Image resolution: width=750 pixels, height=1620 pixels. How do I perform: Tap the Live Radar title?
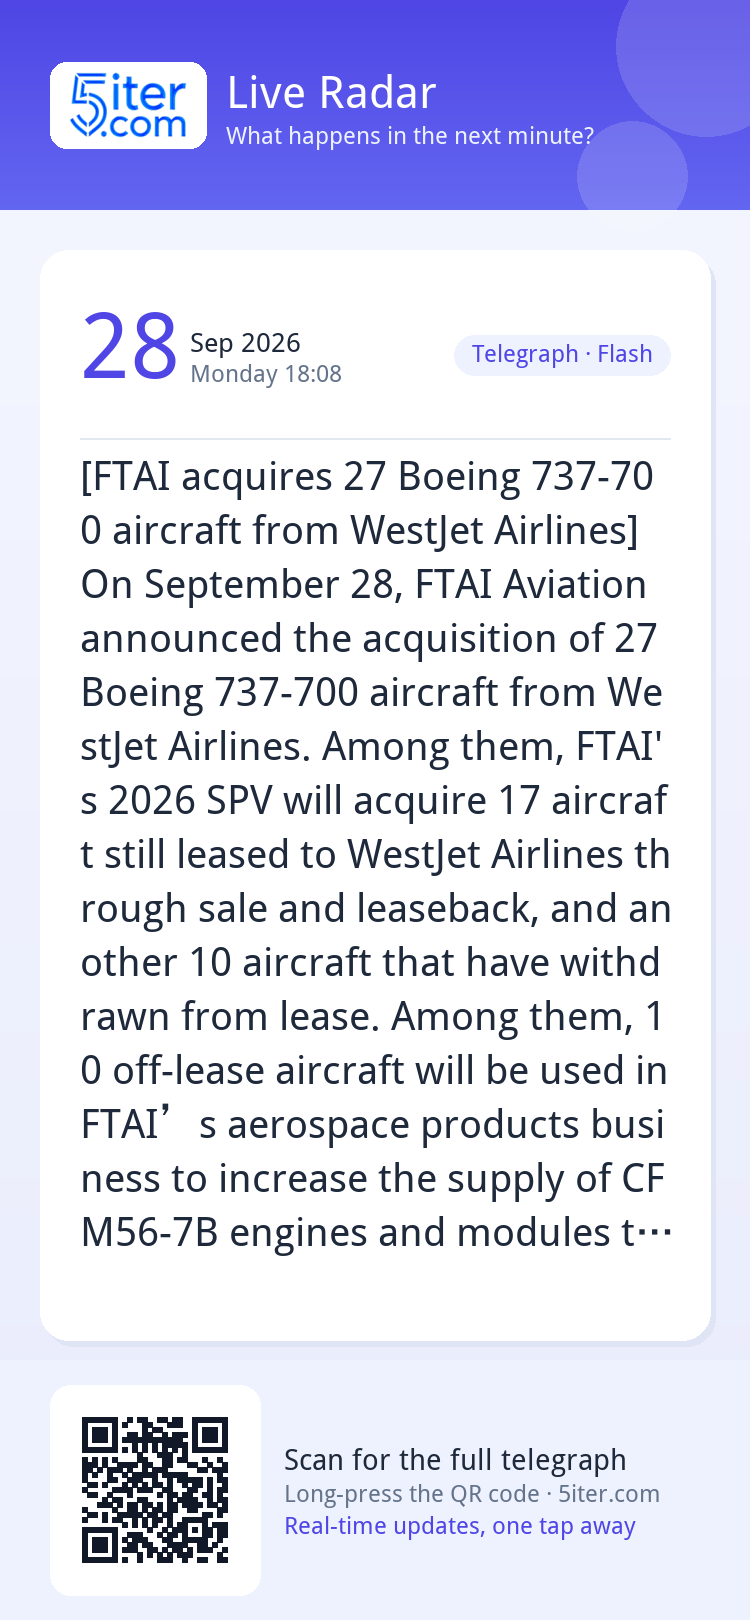point(331,93)
